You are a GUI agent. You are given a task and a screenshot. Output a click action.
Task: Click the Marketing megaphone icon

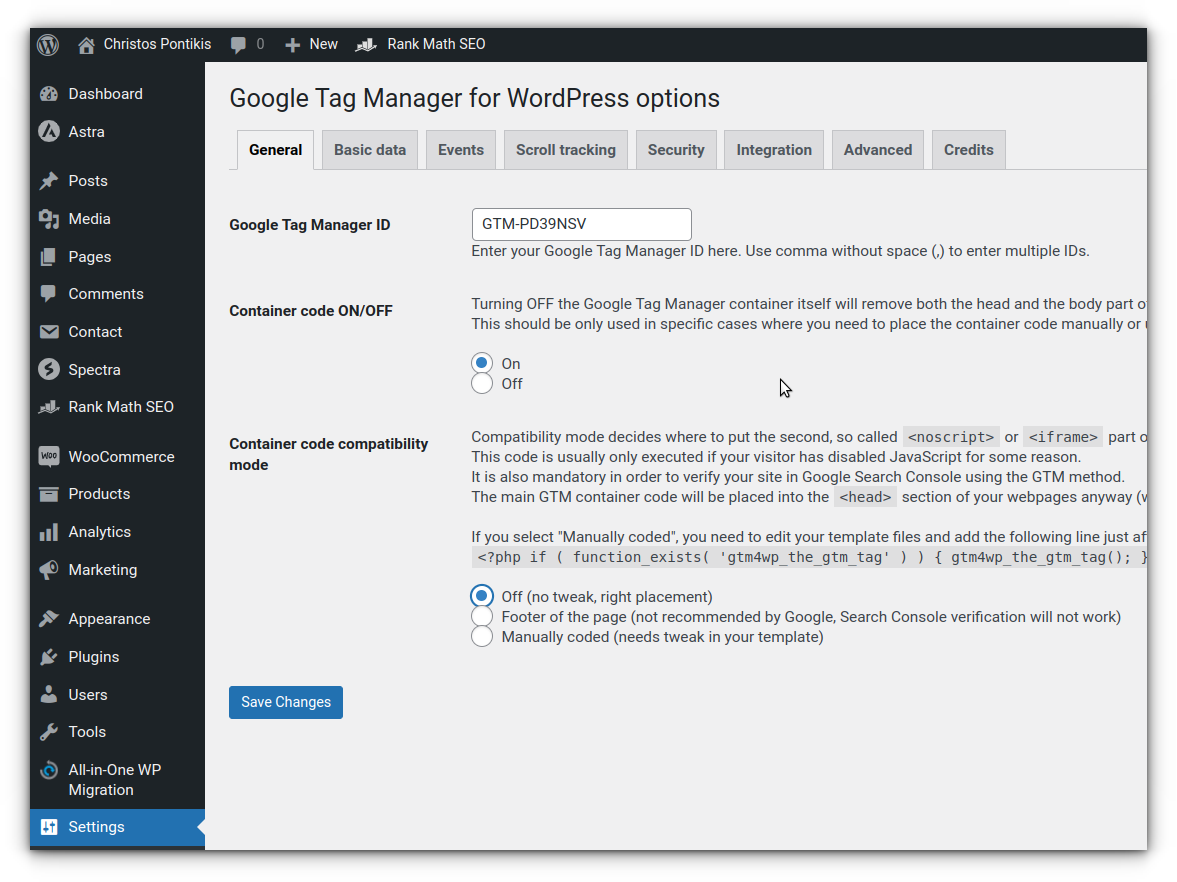point(49,570)
